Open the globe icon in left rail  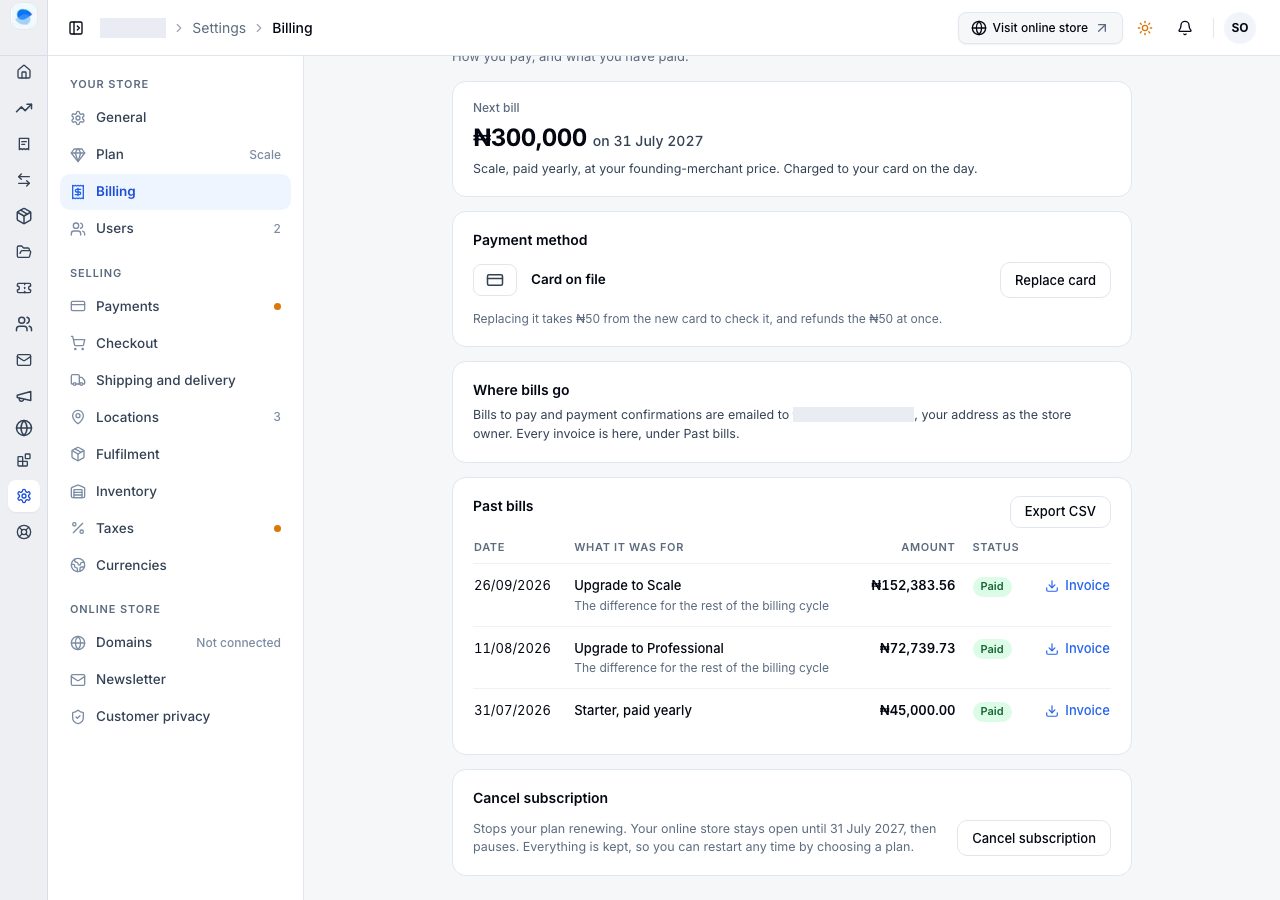coord(24,428)
